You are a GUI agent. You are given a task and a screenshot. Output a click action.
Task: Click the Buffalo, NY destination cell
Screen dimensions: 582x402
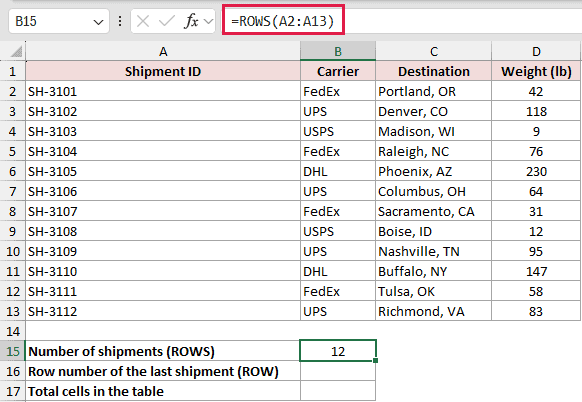[x=434, y=272]
